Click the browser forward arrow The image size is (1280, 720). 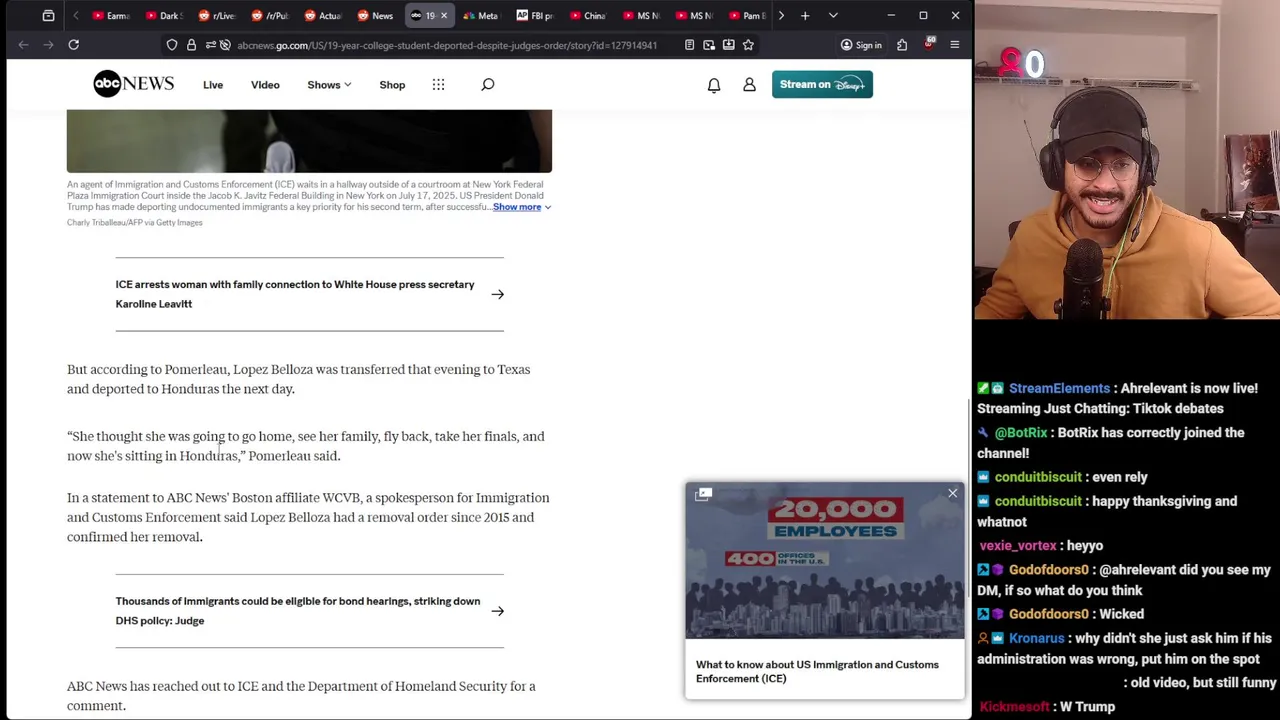pos(48,45)
